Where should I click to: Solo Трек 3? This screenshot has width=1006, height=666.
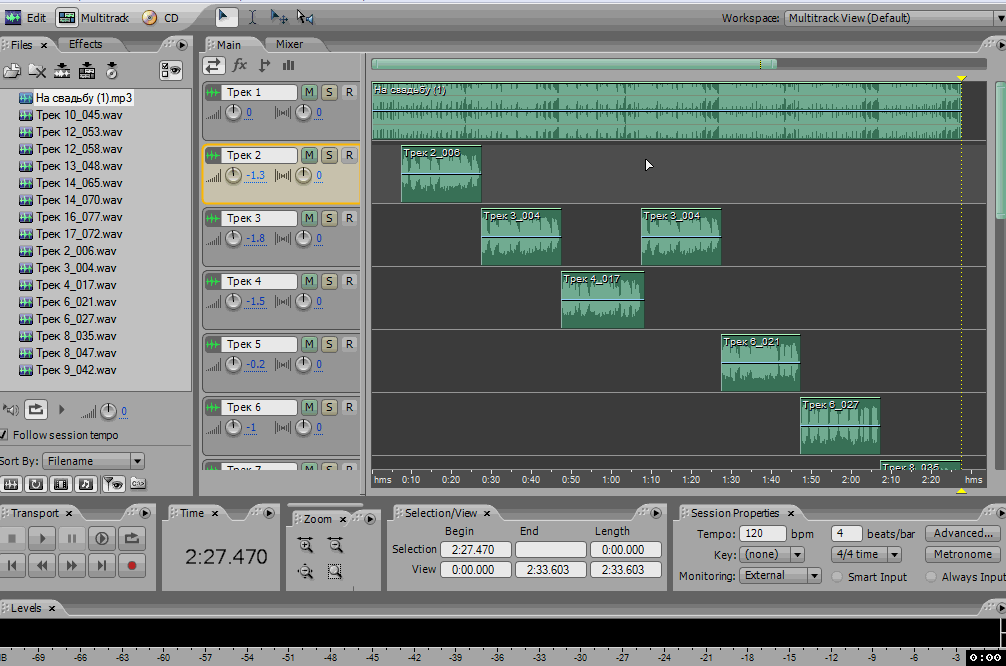pos(329,218)
